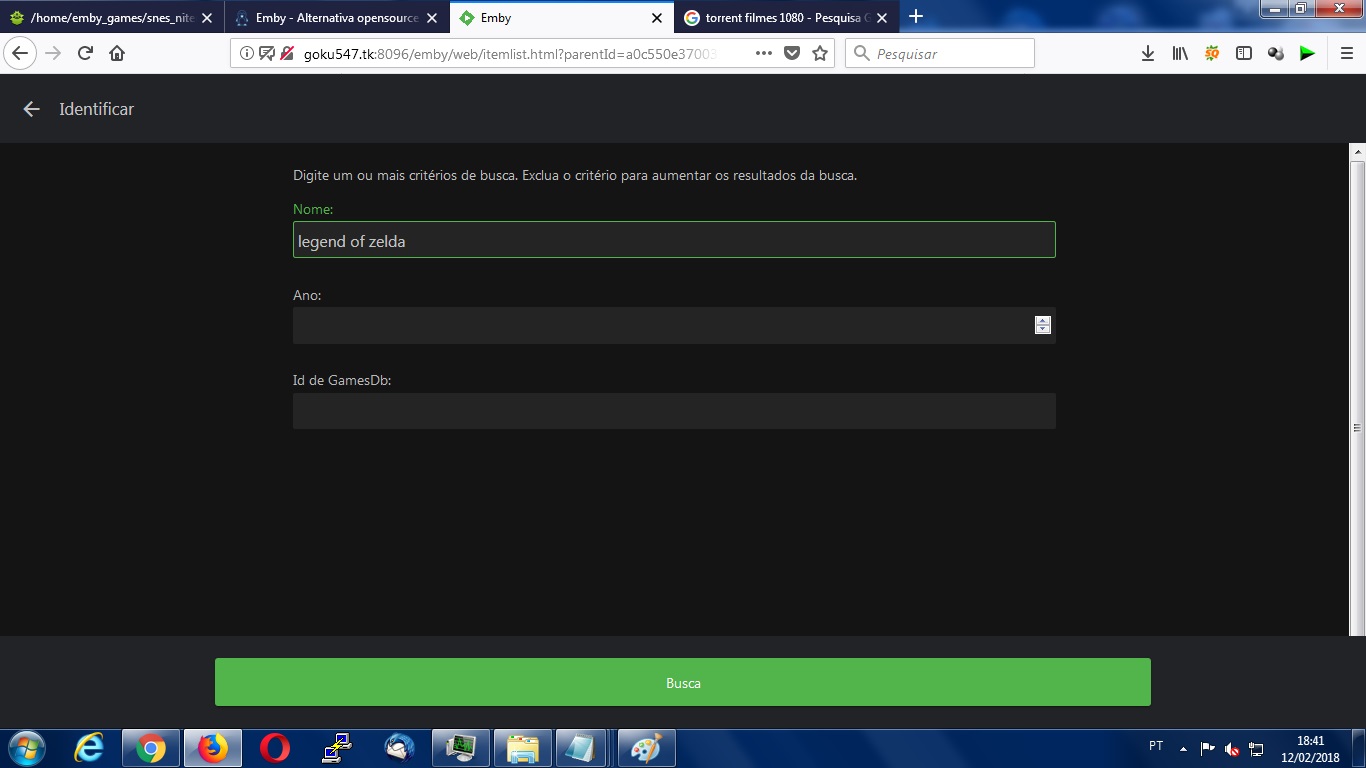
Task: Click the Ano field spinner arrows
Action: tap(1043, 325)
